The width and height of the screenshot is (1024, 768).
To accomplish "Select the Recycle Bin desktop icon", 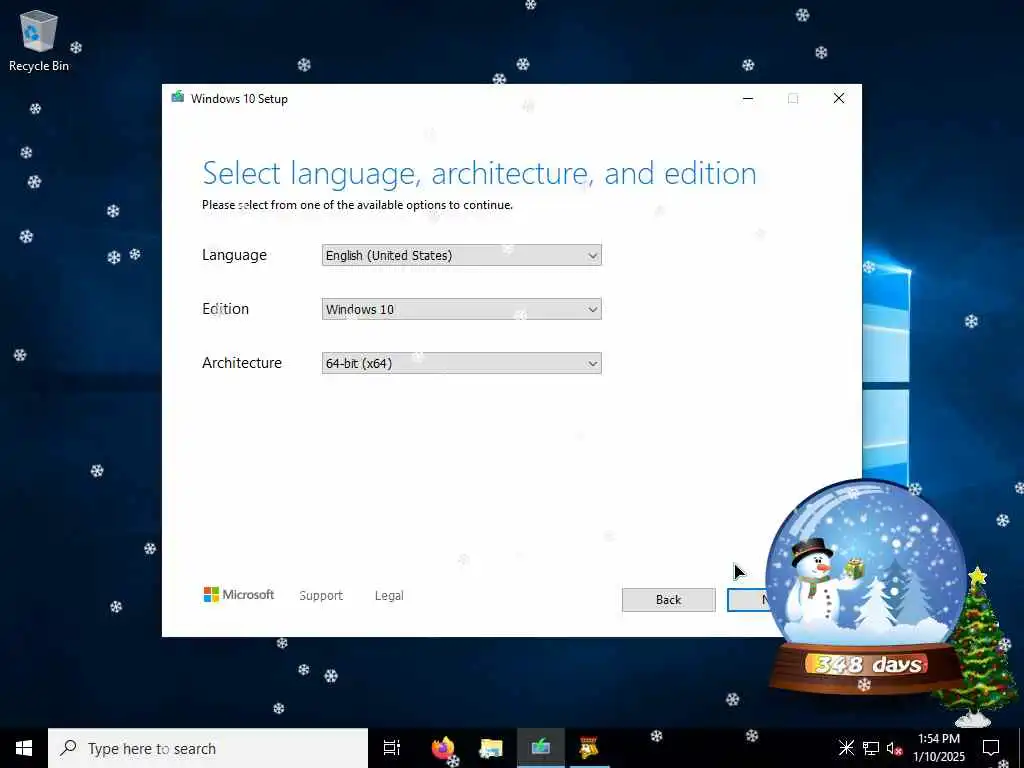I will [x=39, y=41].
